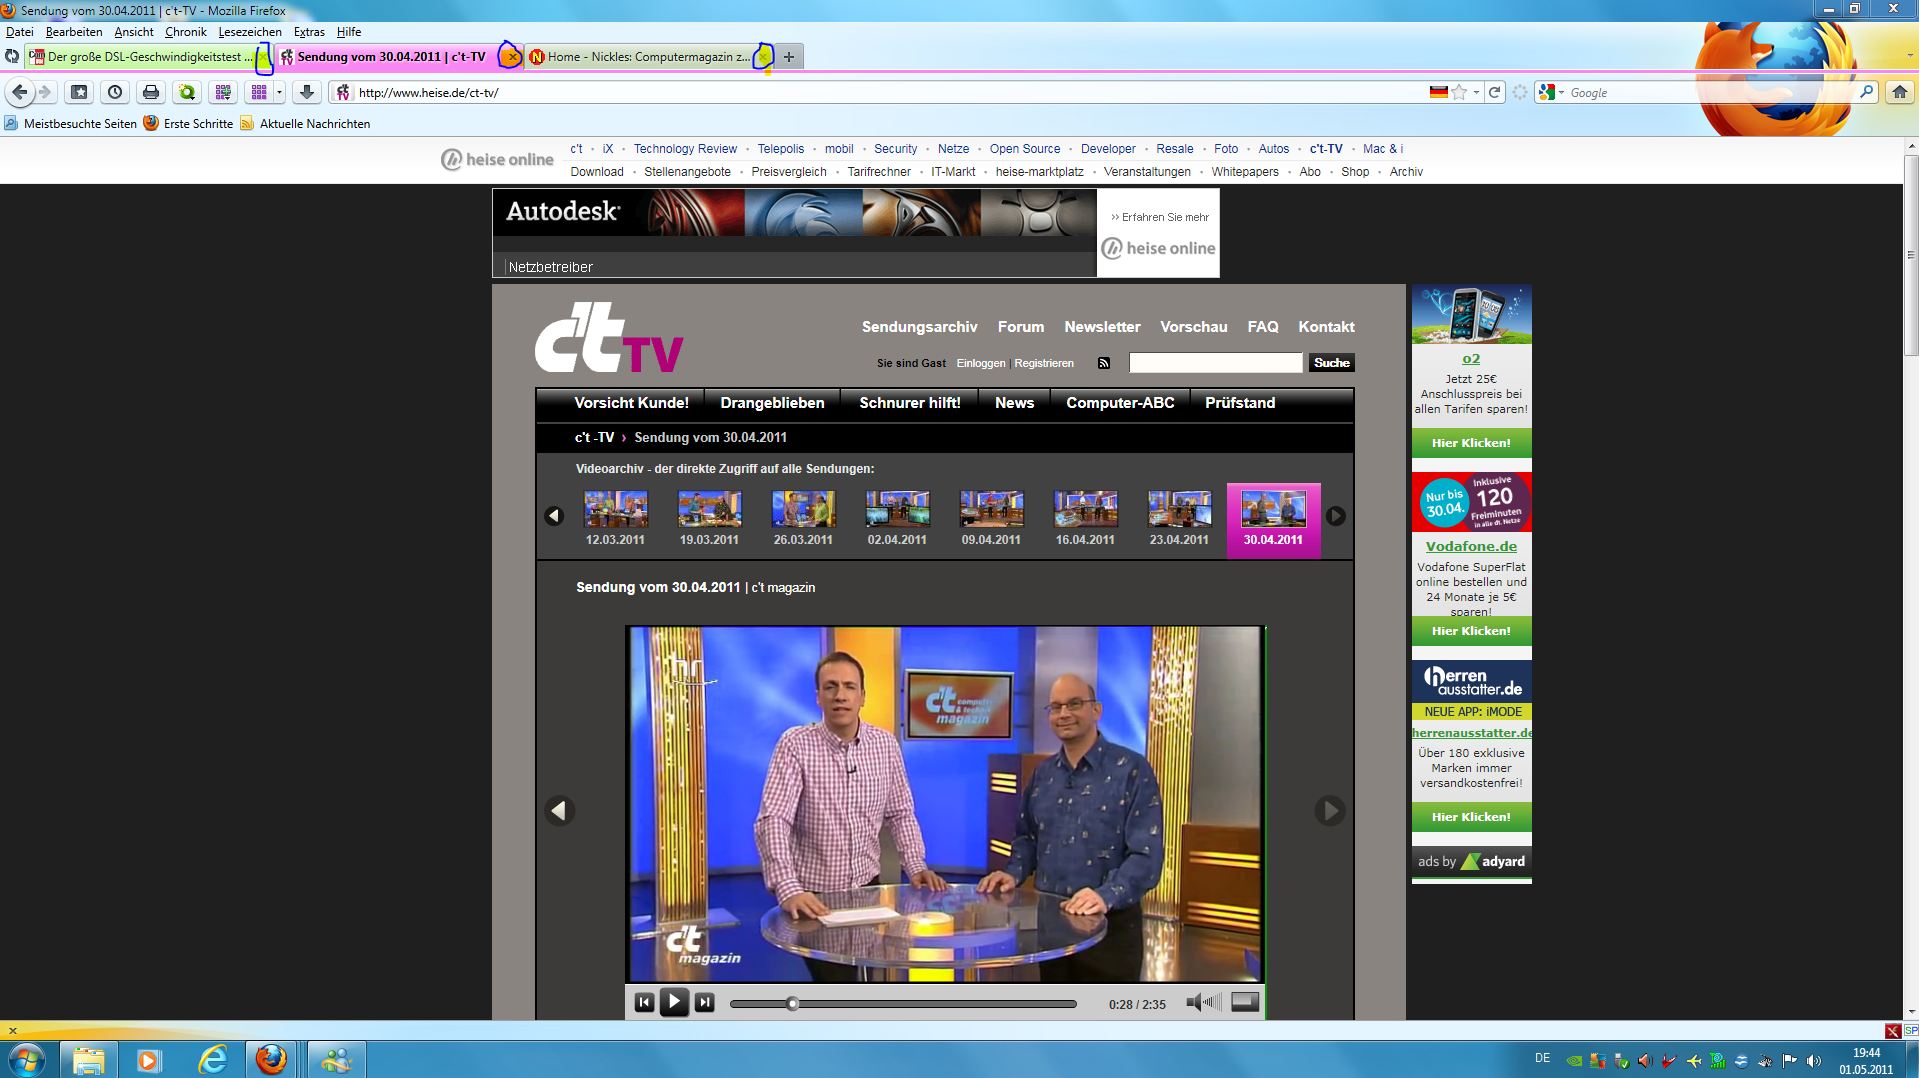This screenshot has height=1078, width=1919.
Task: Open Windows Explorer from the taskbar
Action: click(89, 1060)
